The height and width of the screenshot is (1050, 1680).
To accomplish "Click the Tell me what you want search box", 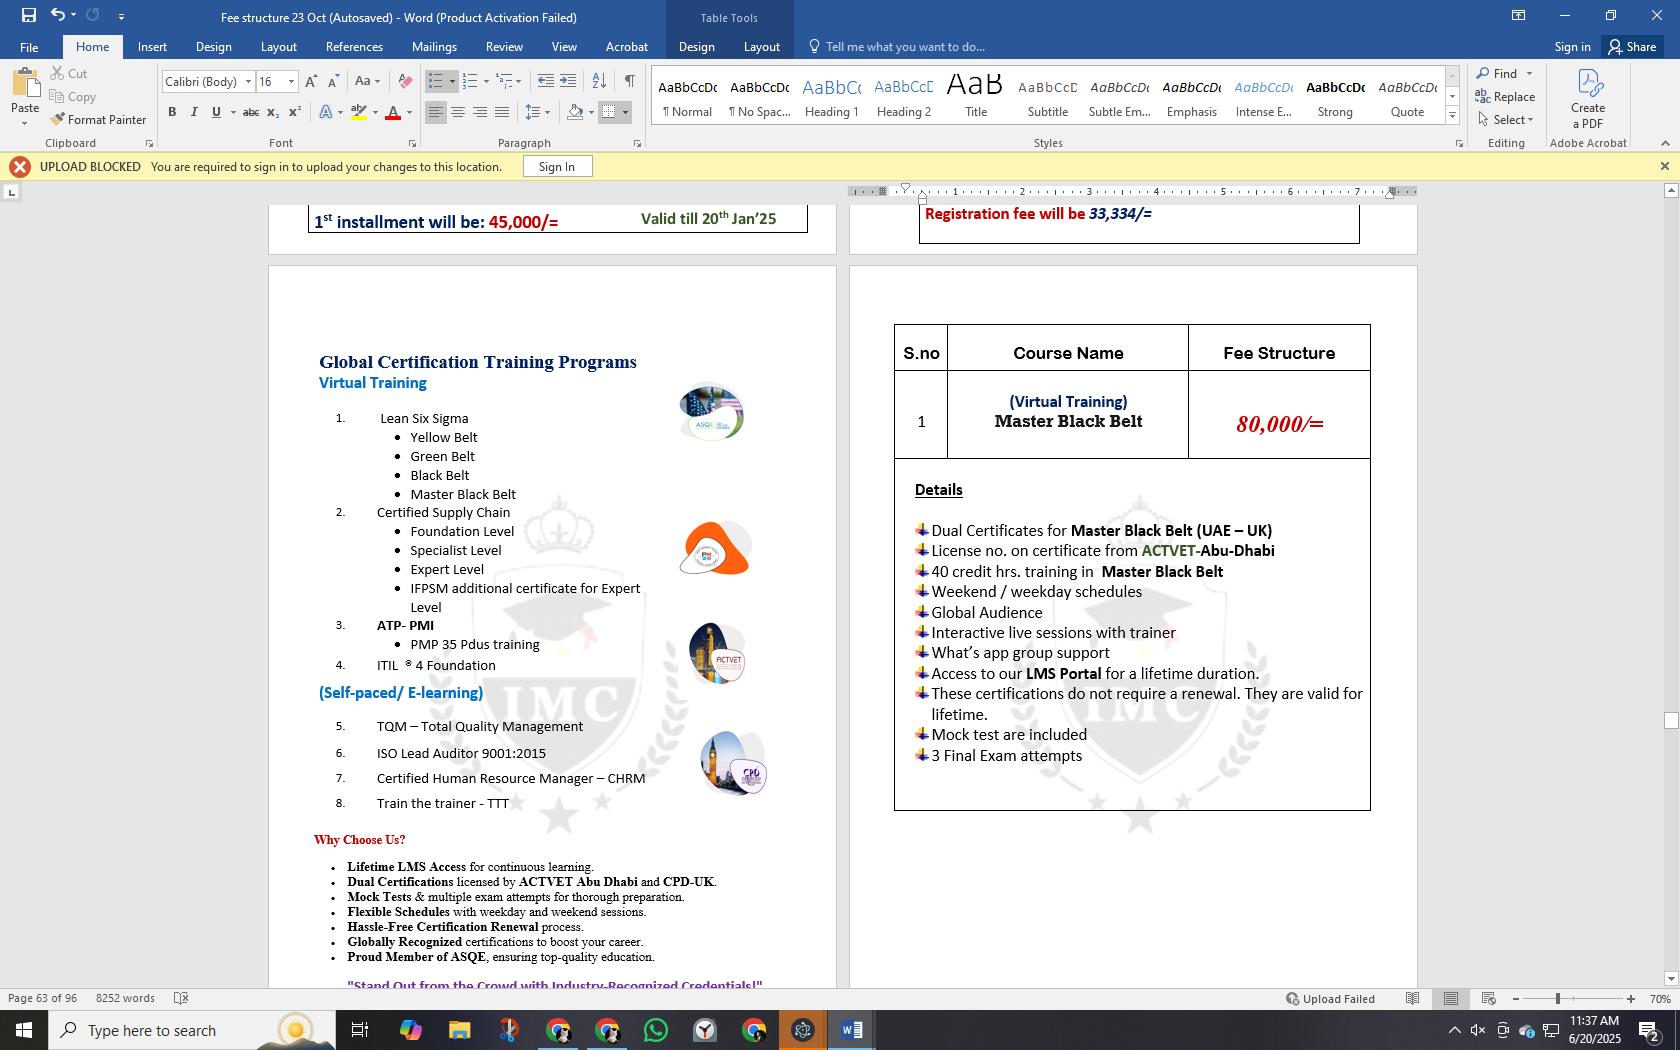I will 896,47.
